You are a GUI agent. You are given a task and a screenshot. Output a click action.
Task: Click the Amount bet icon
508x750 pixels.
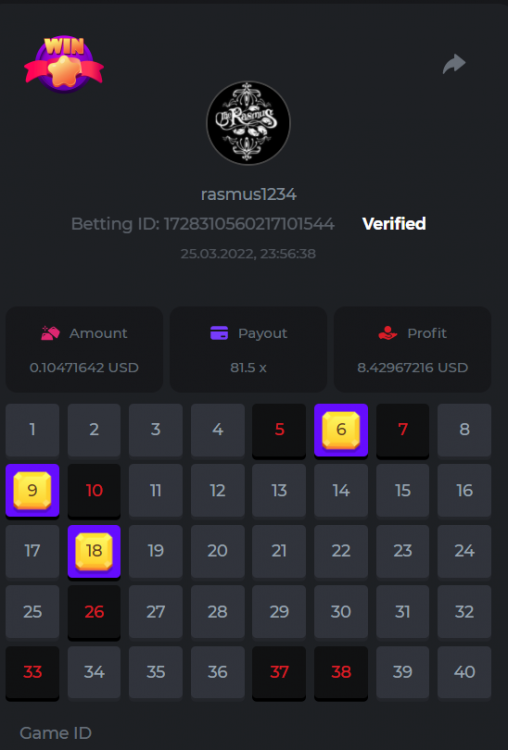coord(50,333)
